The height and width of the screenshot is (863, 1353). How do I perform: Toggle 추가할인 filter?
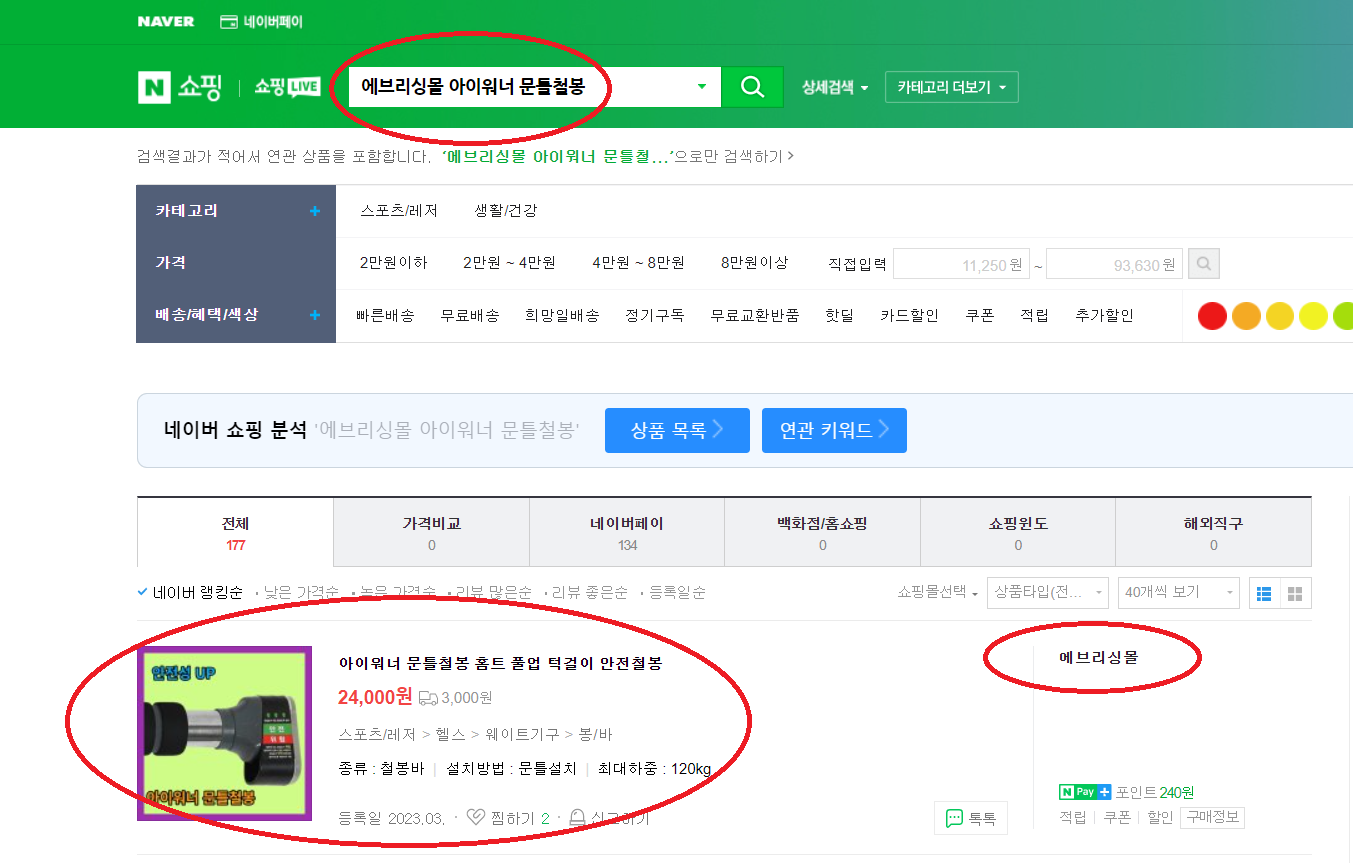pyautogui.click(x=1104, y=315)
